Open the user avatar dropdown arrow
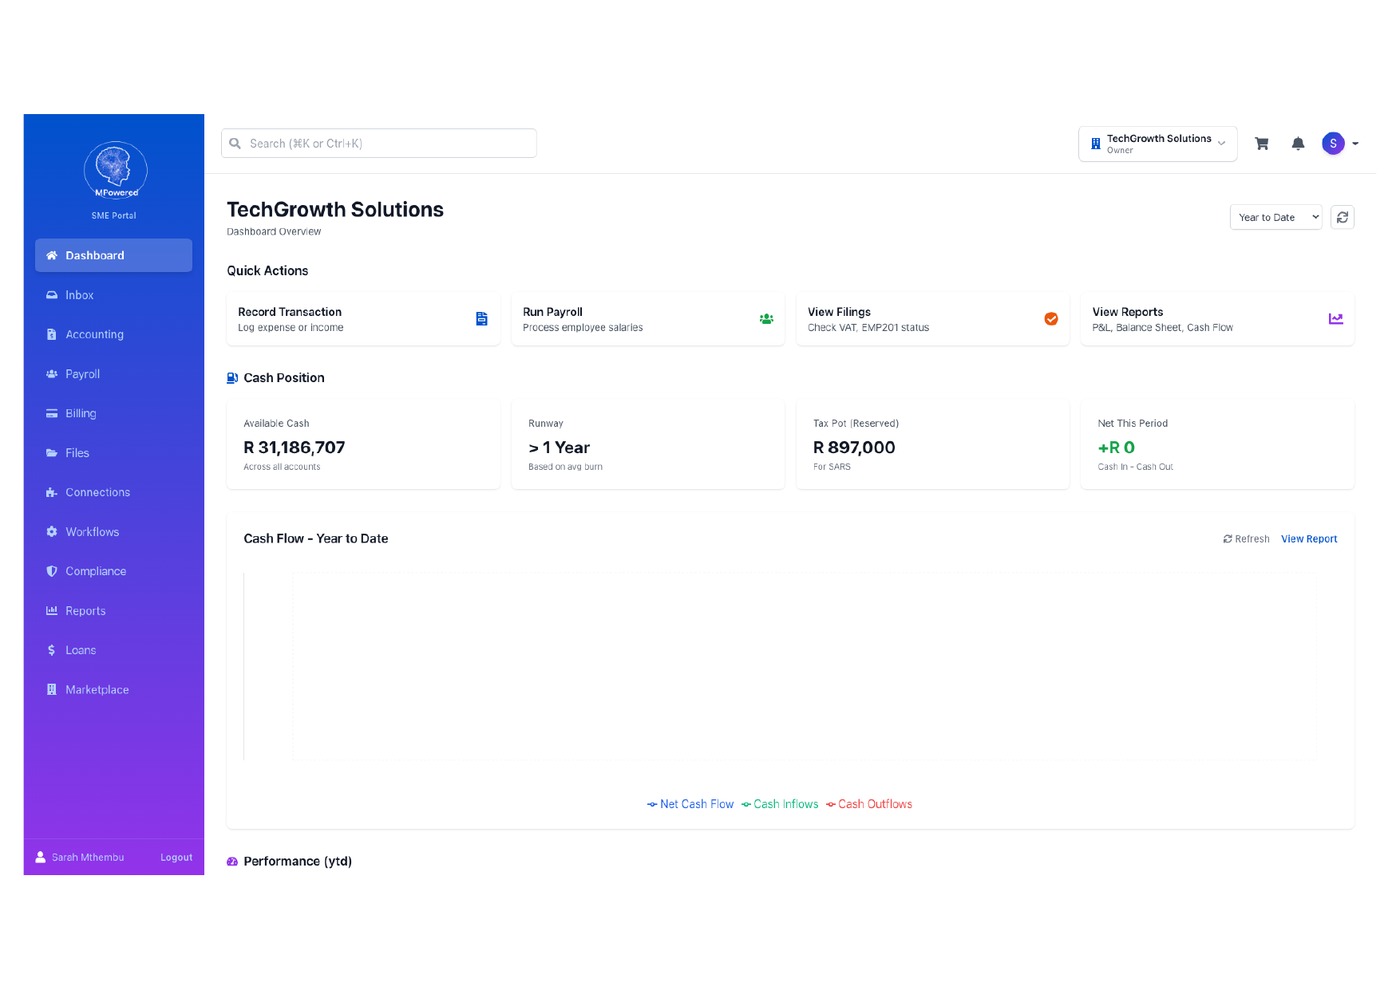 (1356, 143)
